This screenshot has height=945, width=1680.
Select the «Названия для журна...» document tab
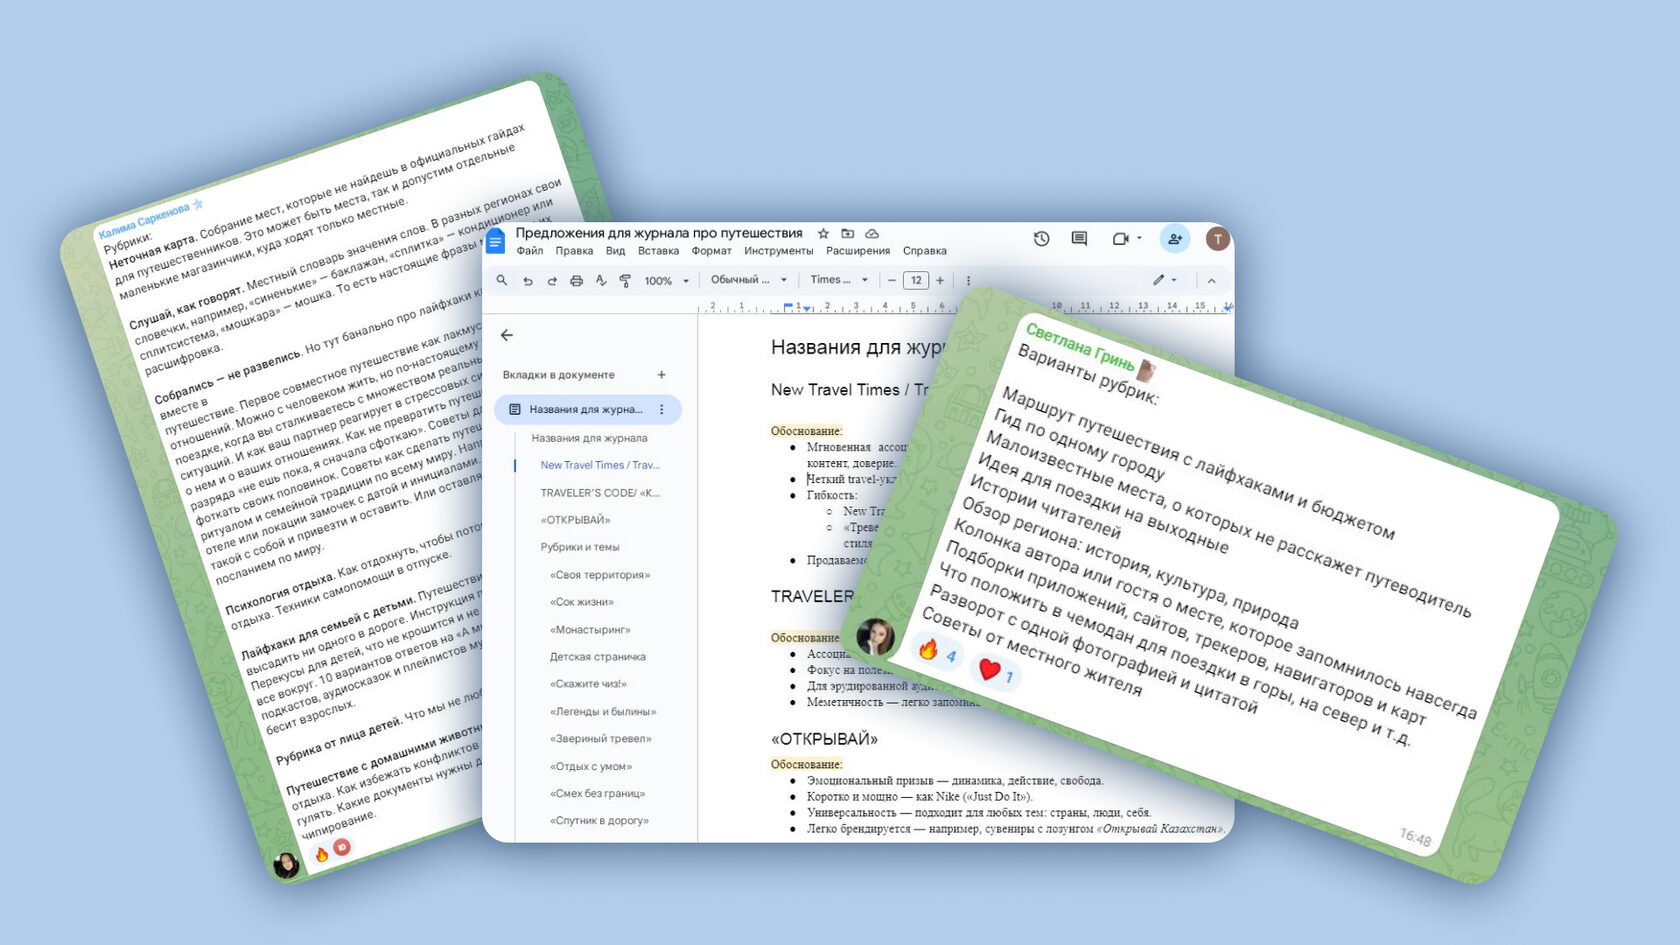588,409
